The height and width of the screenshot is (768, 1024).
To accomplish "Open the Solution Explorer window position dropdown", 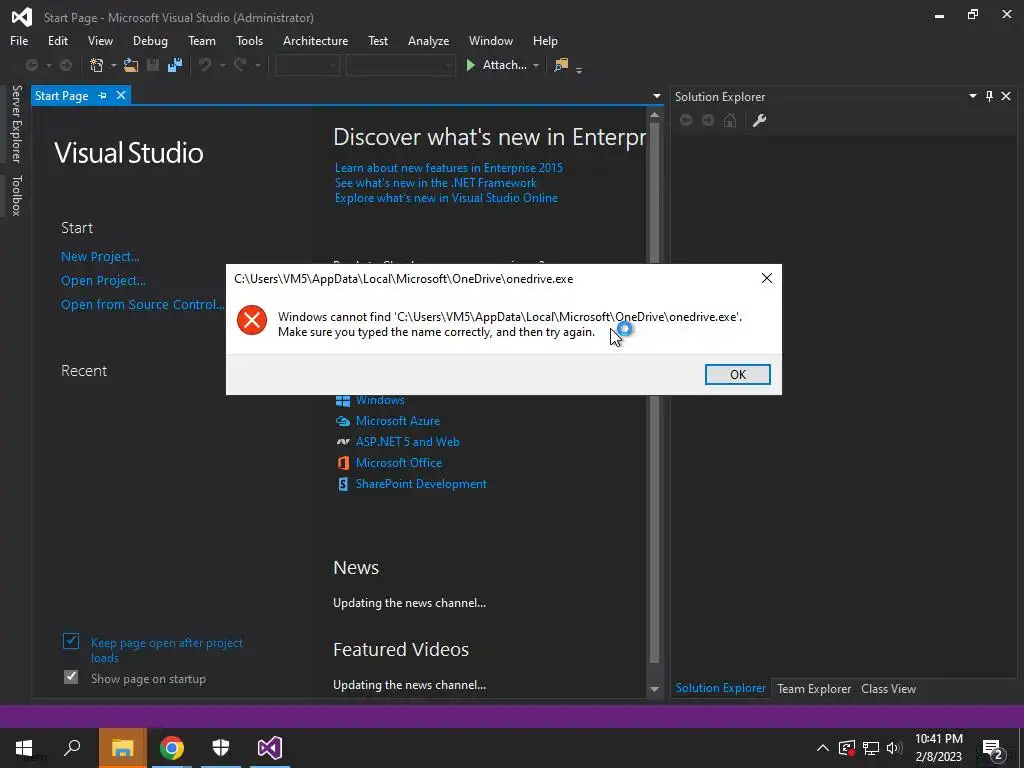I will [x=972, y=96].
